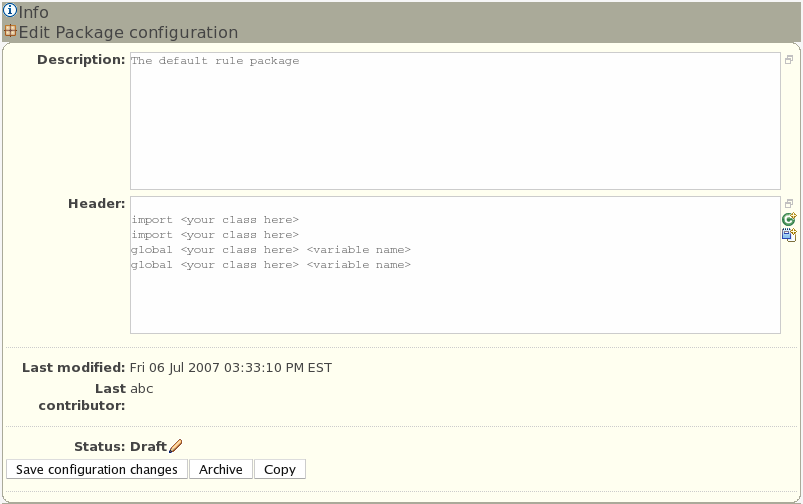Expand the Description text area
Screen dimensions: 803x504
click(789, 59)
